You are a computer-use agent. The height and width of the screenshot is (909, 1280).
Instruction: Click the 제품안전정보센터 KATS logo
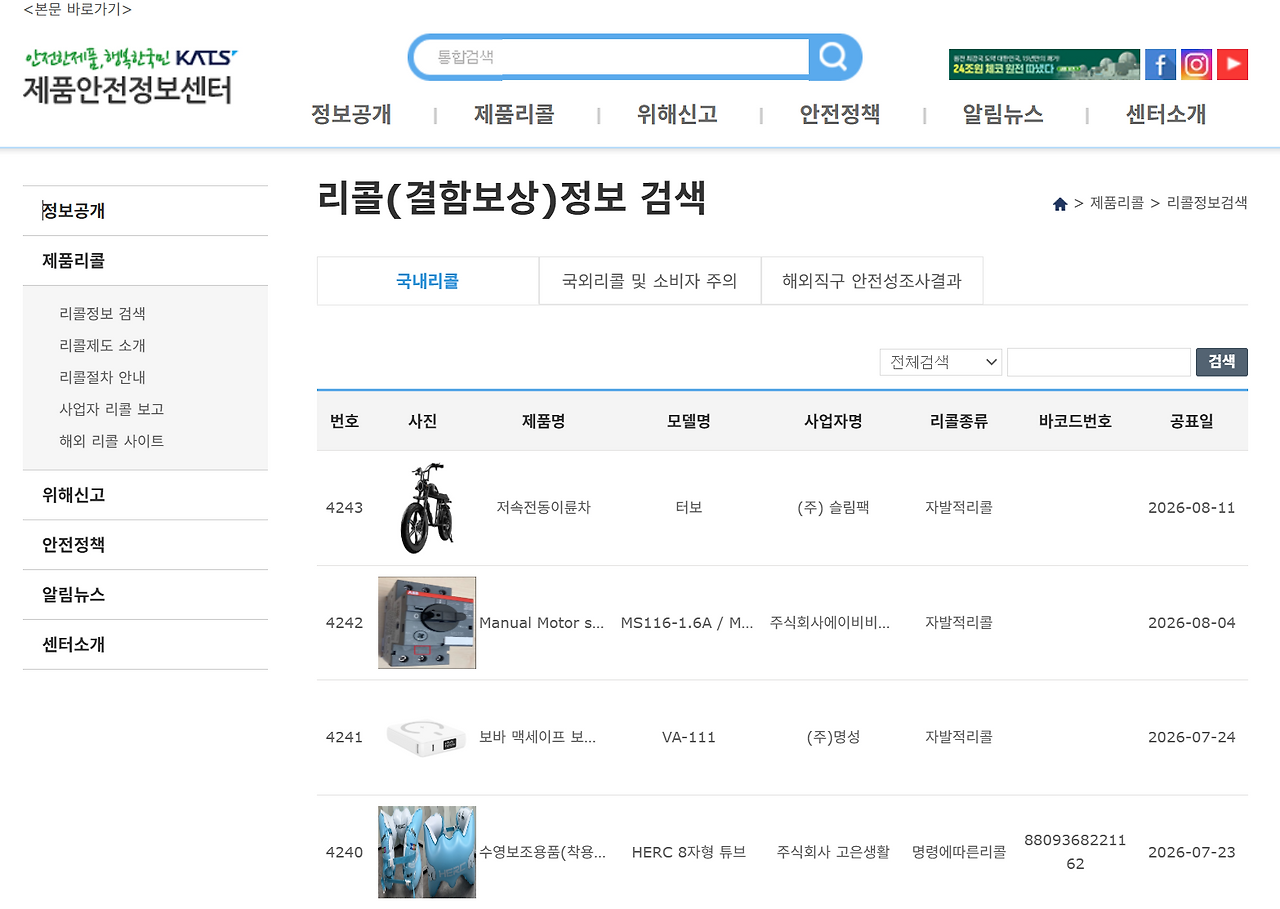coord(130,75)
